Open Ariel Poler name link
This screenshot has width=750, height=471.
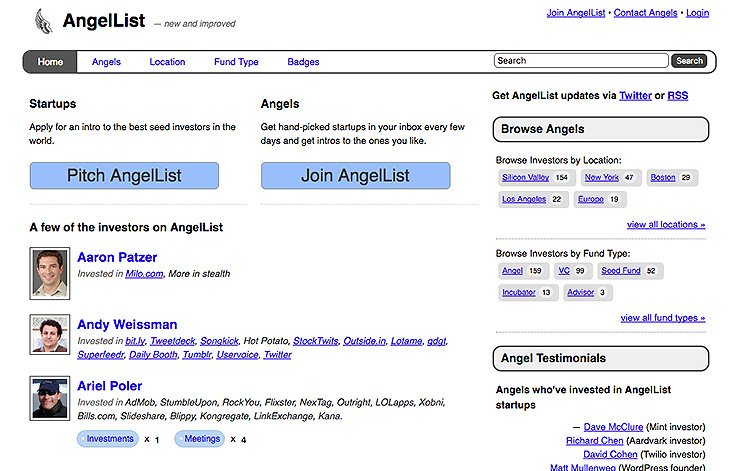(x=110, y=386)
